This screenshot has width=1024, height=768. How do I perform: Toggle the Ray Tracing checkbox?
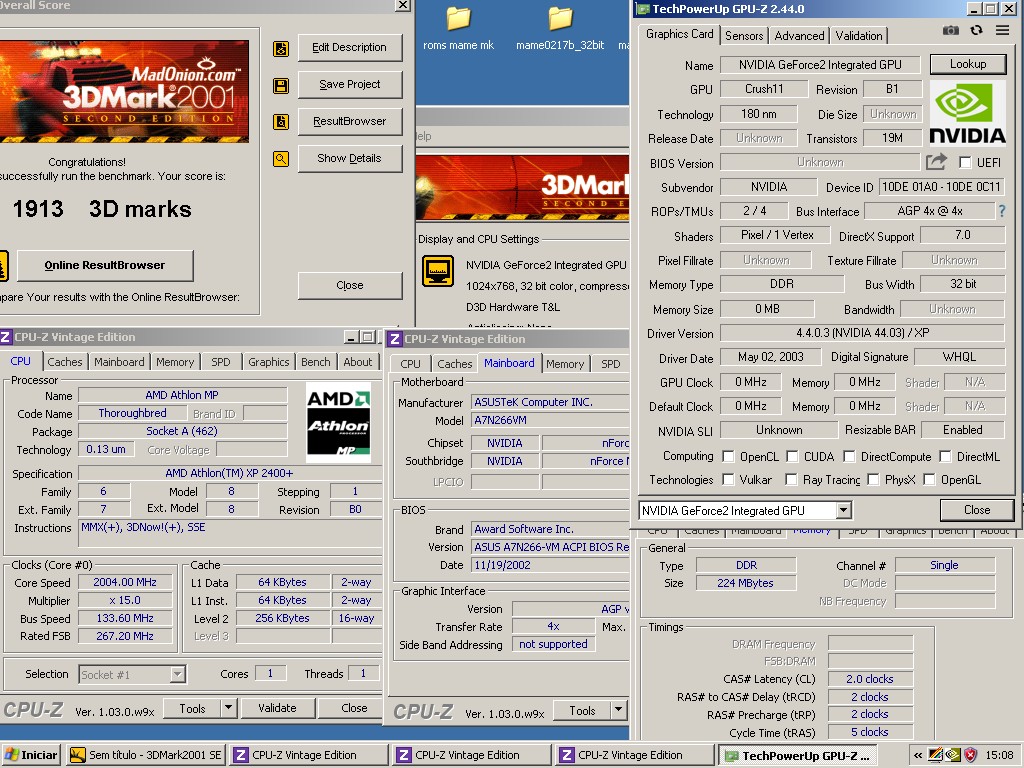coord(791,479)
